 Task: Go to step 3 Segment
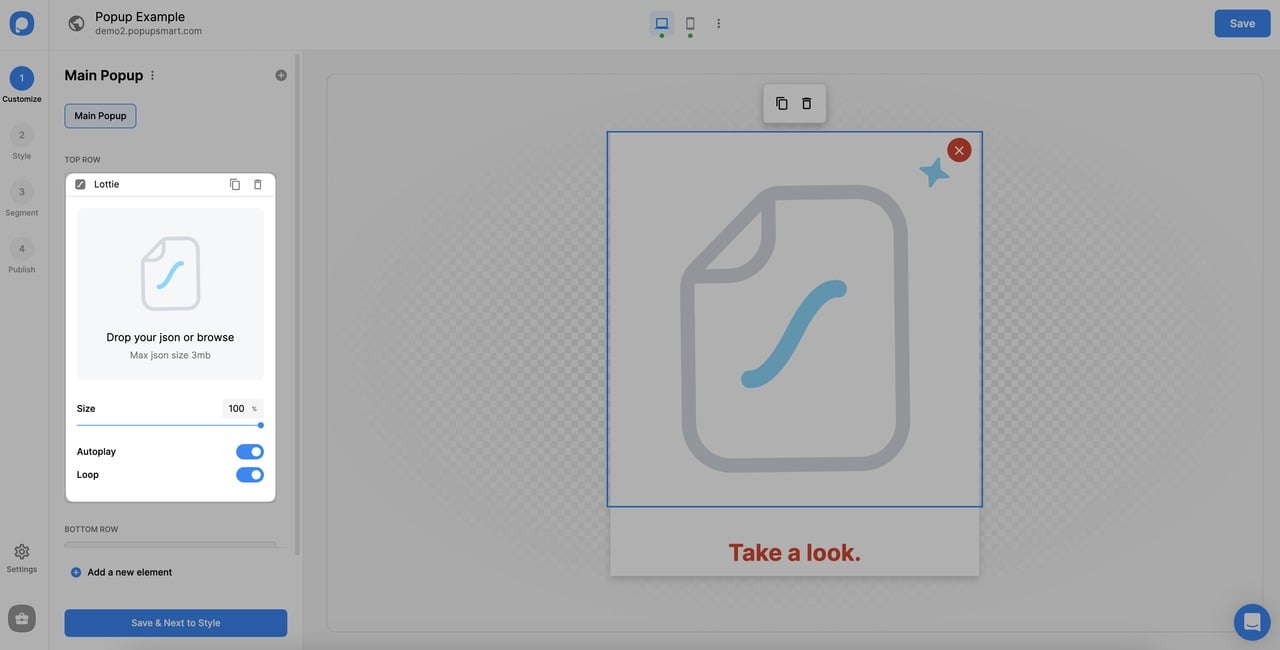[22, 199]
